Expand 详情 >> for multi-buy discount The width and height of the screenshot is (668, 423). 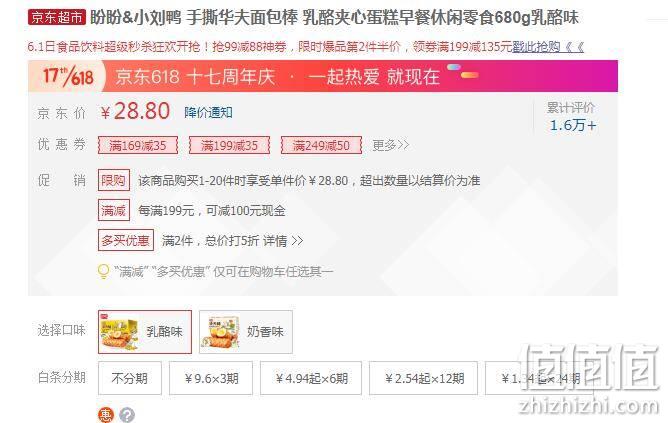pyautogui.click(x=283, y=241)
